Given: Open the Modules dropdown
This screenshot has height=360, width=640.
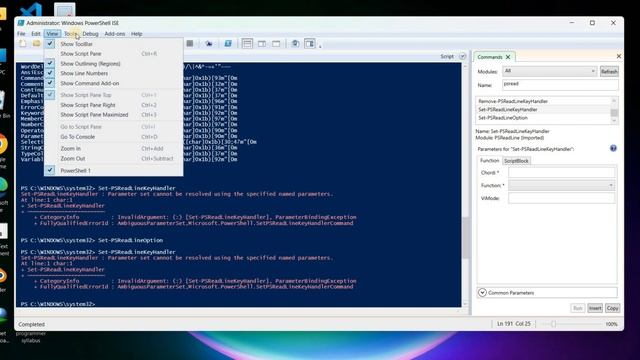Looking at the screenshot, I should tap(549, 71).
